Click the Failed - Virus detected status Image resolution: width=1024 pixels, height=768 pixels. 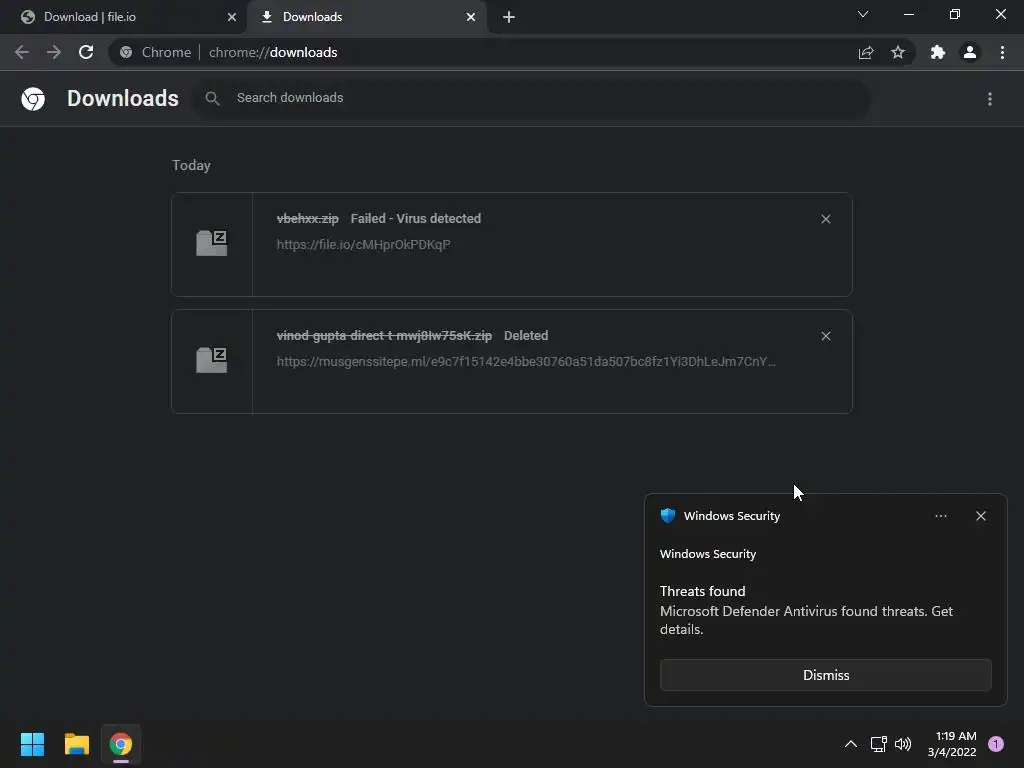(415, 219)
